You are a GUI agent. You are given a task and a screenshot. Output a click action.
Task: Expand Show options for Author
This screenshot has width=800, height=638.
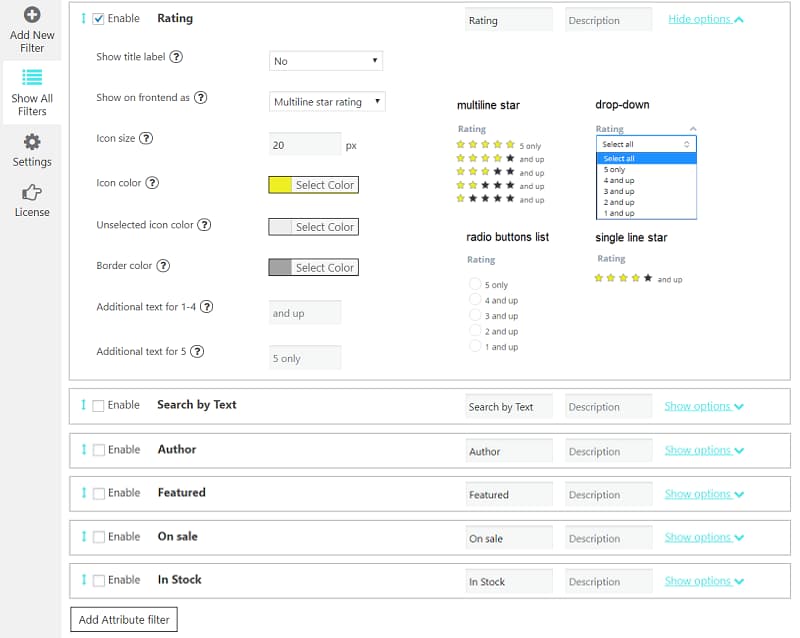pos(704,450)
